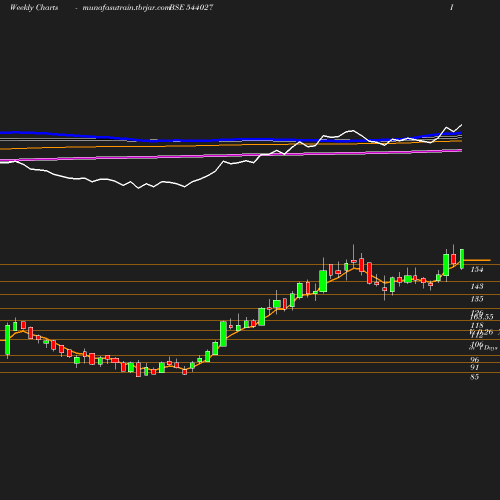Click the "Weekly Charts" title text
Viewport: 500px width, 500px height.
tap(34, 8)
